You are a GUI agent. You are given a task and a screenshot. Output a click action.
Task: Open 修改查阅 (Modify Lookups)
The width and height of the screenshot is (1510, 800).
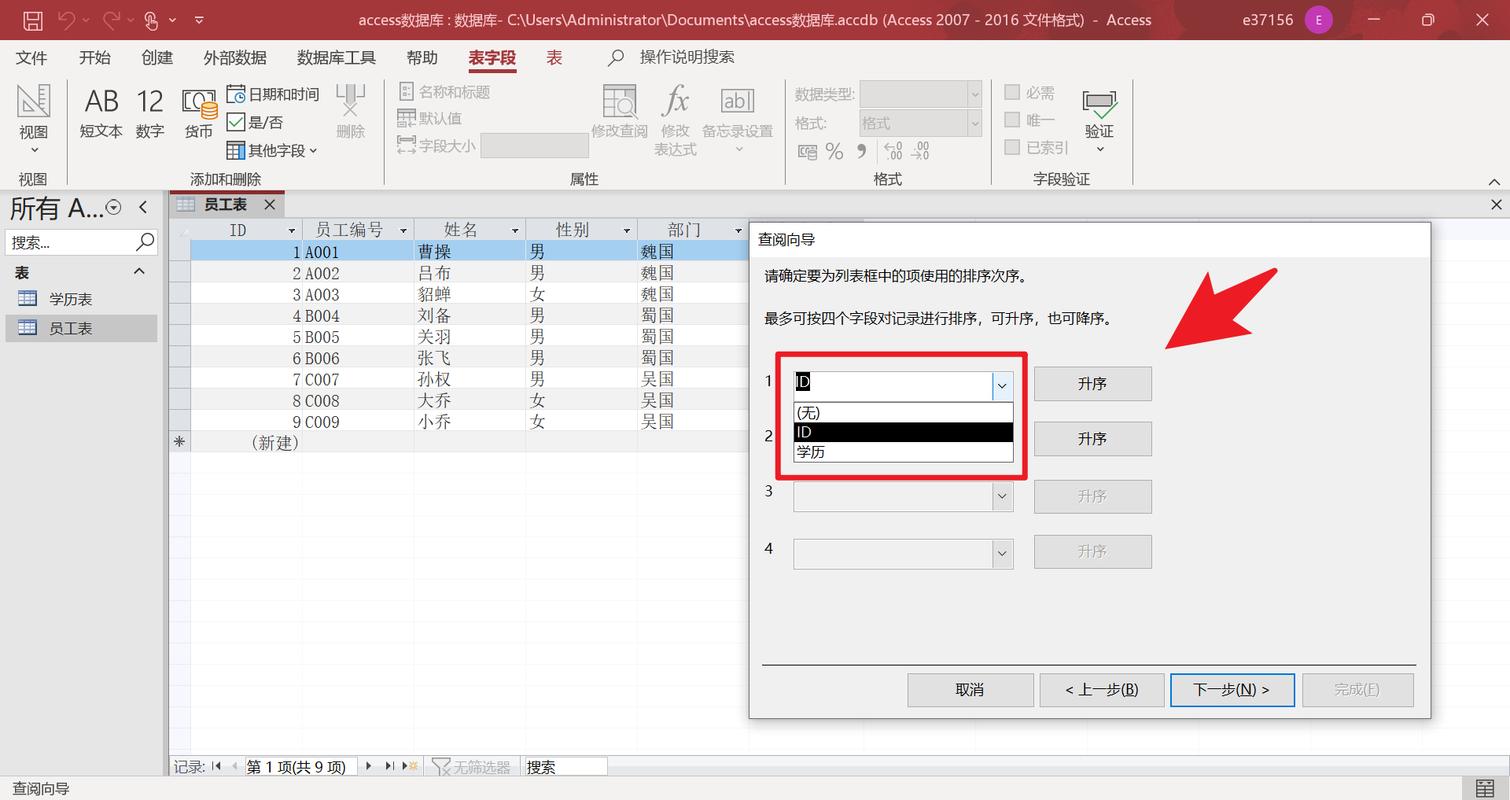coord(620,112)
